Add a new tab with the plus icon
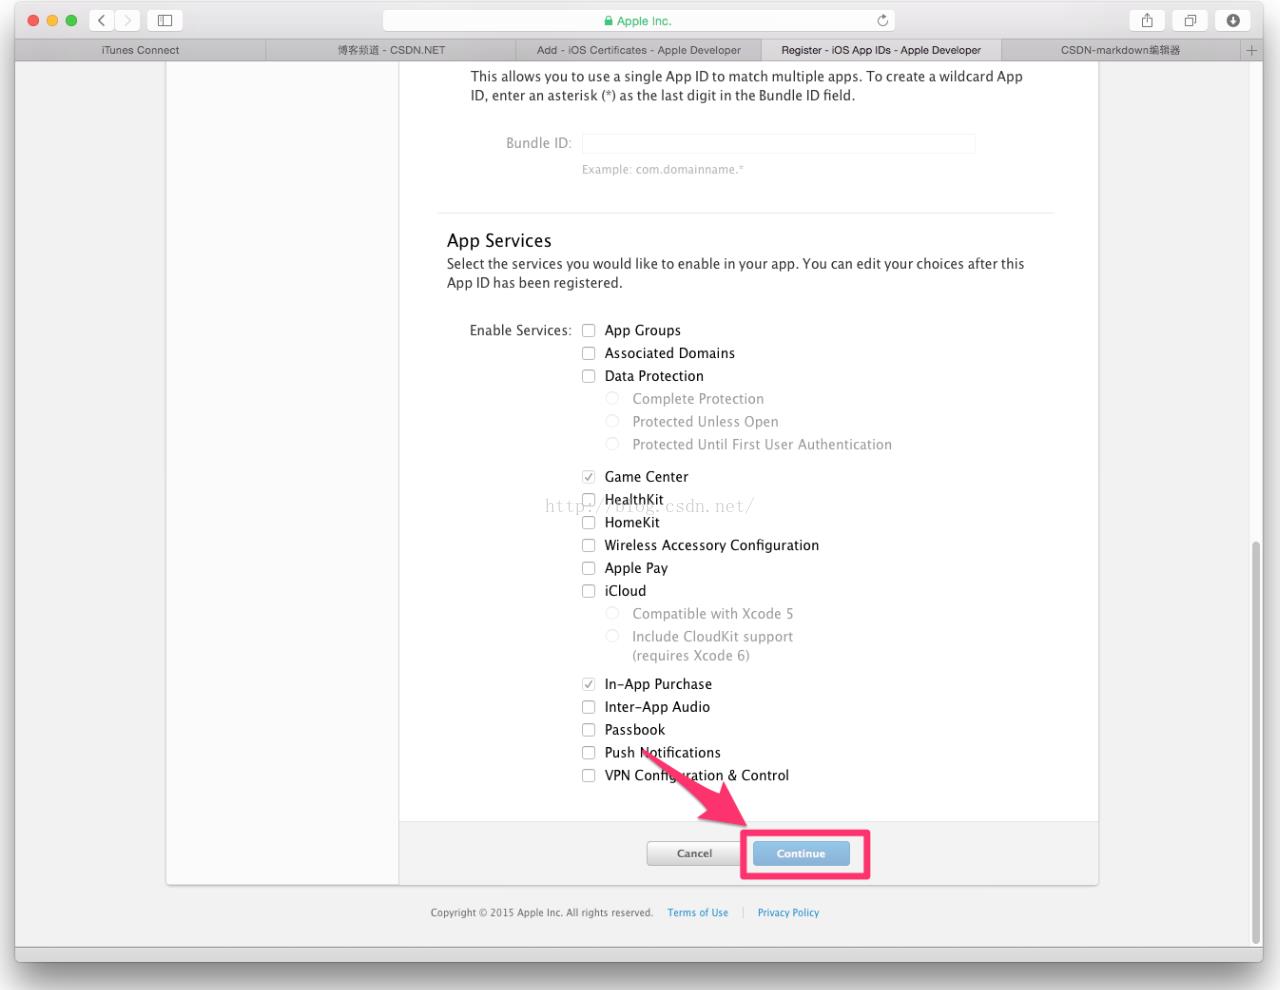This screenshot has height=990, width=1280. click(1251, 50)
